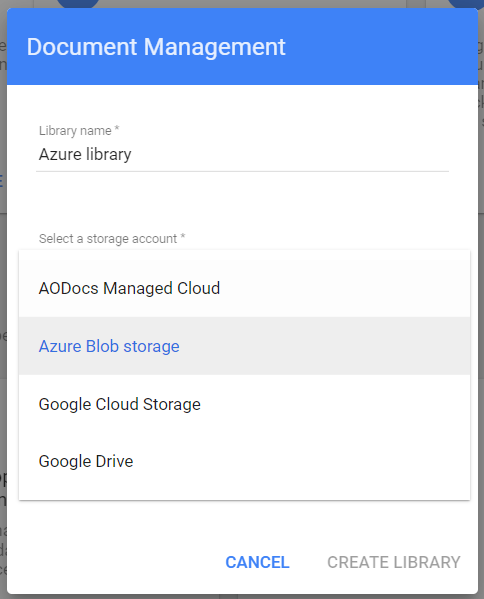
Task: Click the blue dialog header bar
Action: (x=243, y=46)
